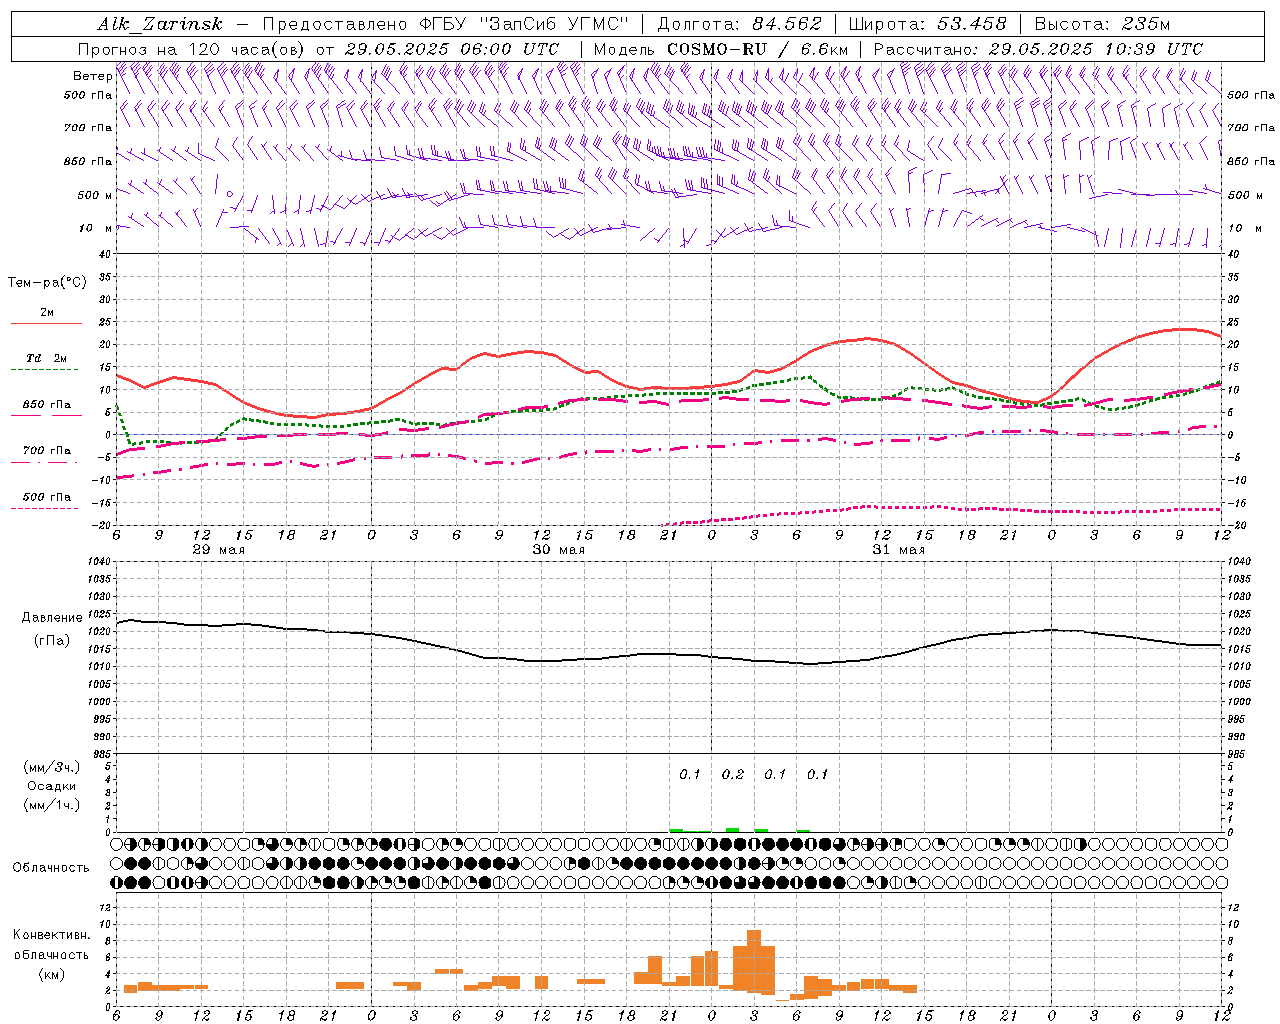Click the 30 мая date label

click(559, 550)
